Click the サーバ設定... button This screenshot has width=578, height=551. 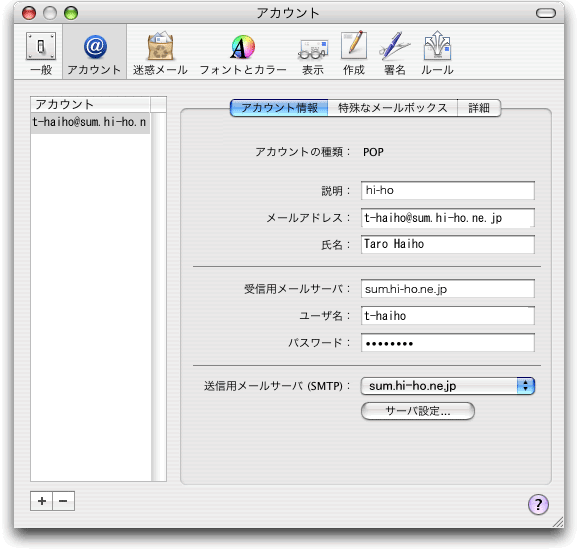coord(418,411)
